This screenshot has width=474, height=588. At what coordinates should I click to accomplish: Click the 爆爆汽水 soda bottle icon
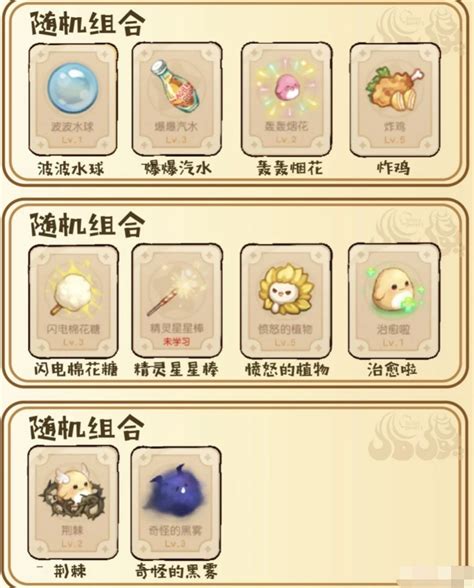coord(176,86)
